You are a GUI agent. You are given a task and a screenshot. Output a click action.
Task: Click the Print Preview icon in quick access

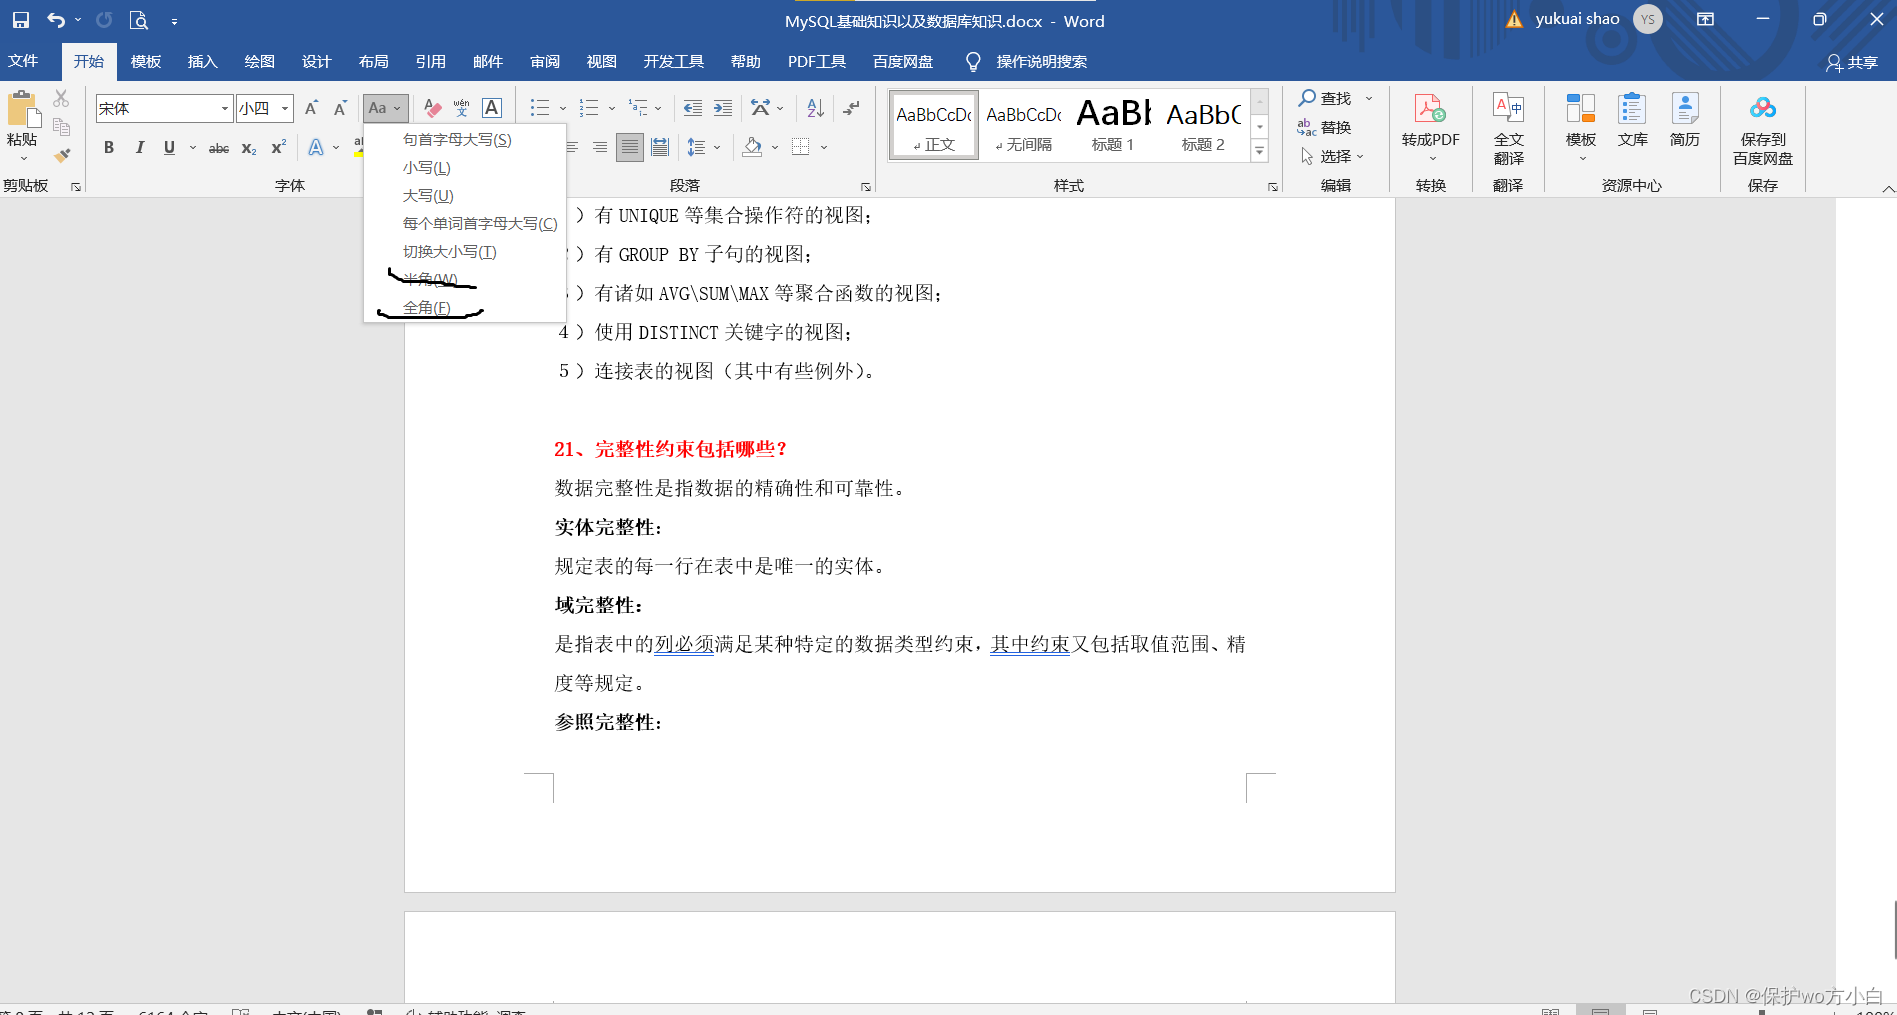[x=139, y=20]
